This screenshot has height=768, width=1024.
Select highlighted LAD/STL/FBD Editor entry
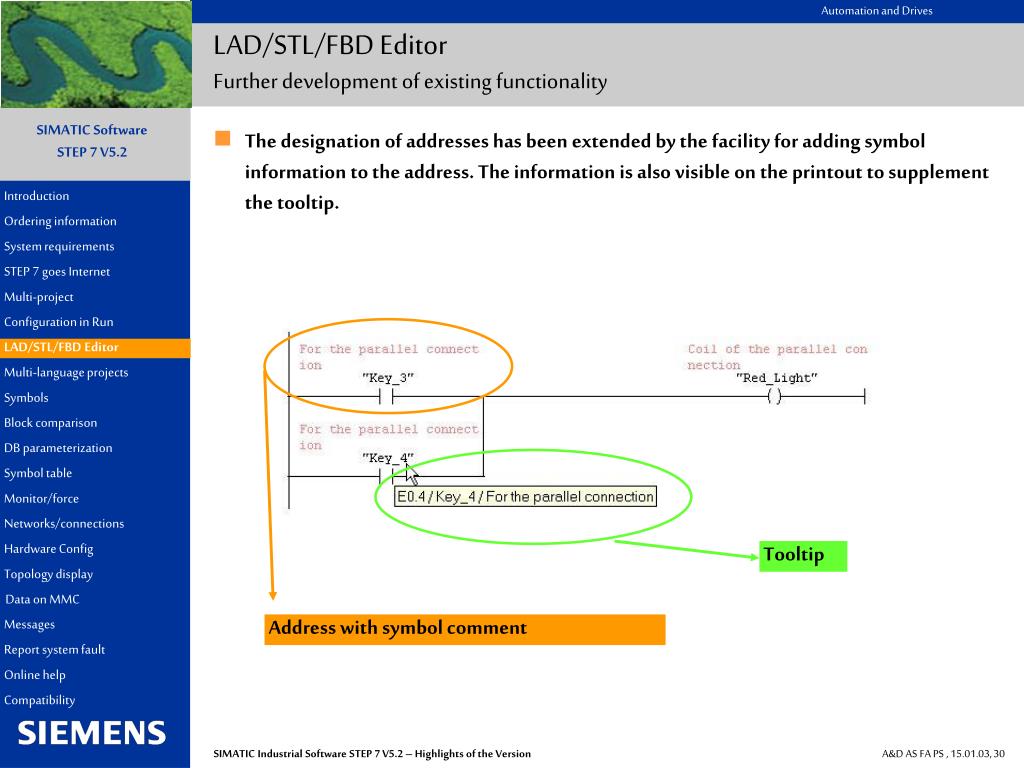(95, 347)
